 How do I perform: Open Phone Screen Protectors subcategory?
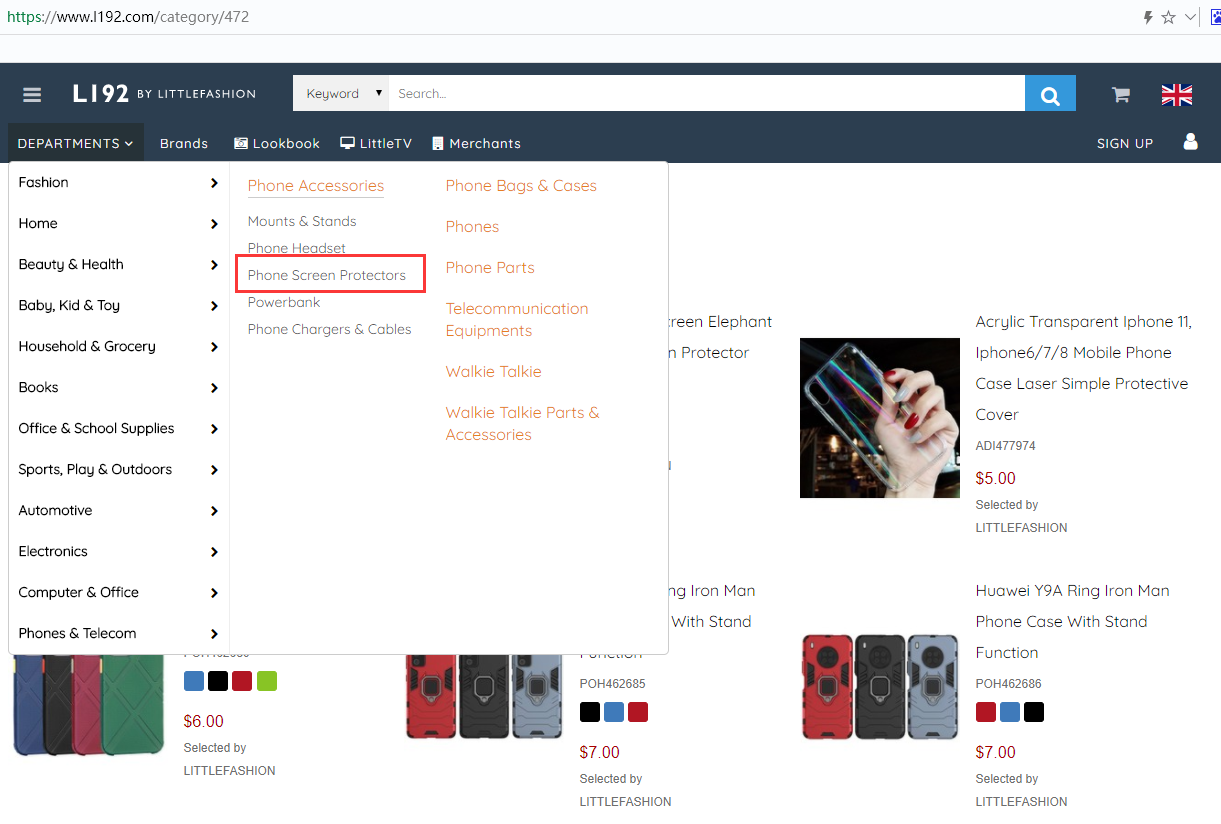[327, 275]
